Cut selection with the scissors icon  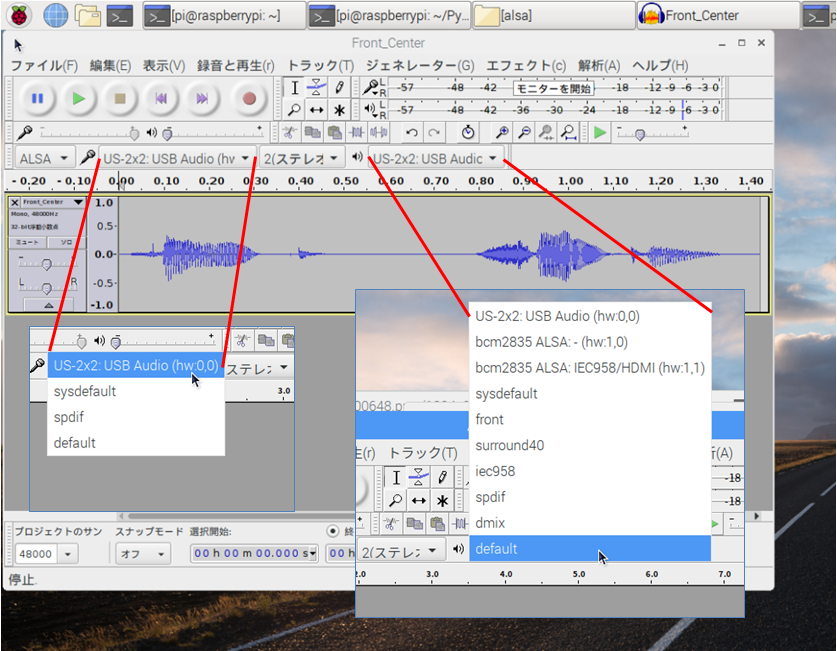click(x=289, y=132)
